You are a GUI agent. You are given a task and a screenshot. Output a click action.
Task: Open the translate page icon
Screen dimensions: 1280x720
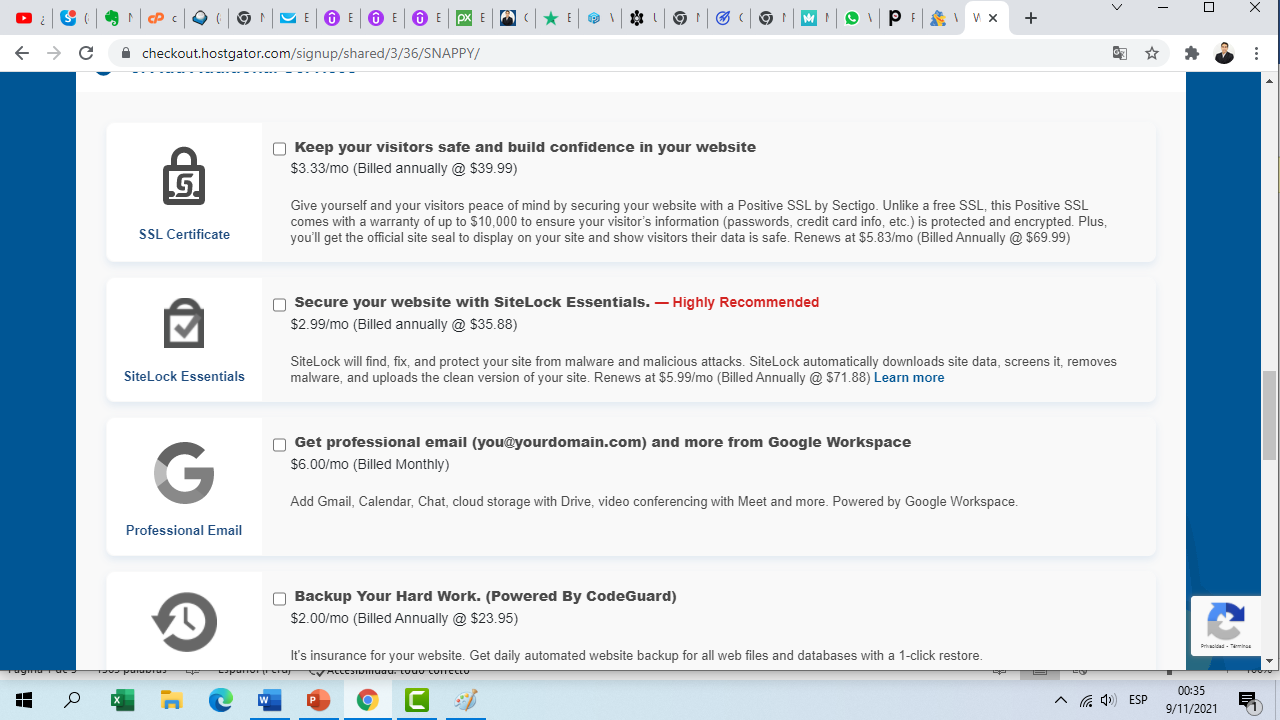click(x=1120, y=53)
